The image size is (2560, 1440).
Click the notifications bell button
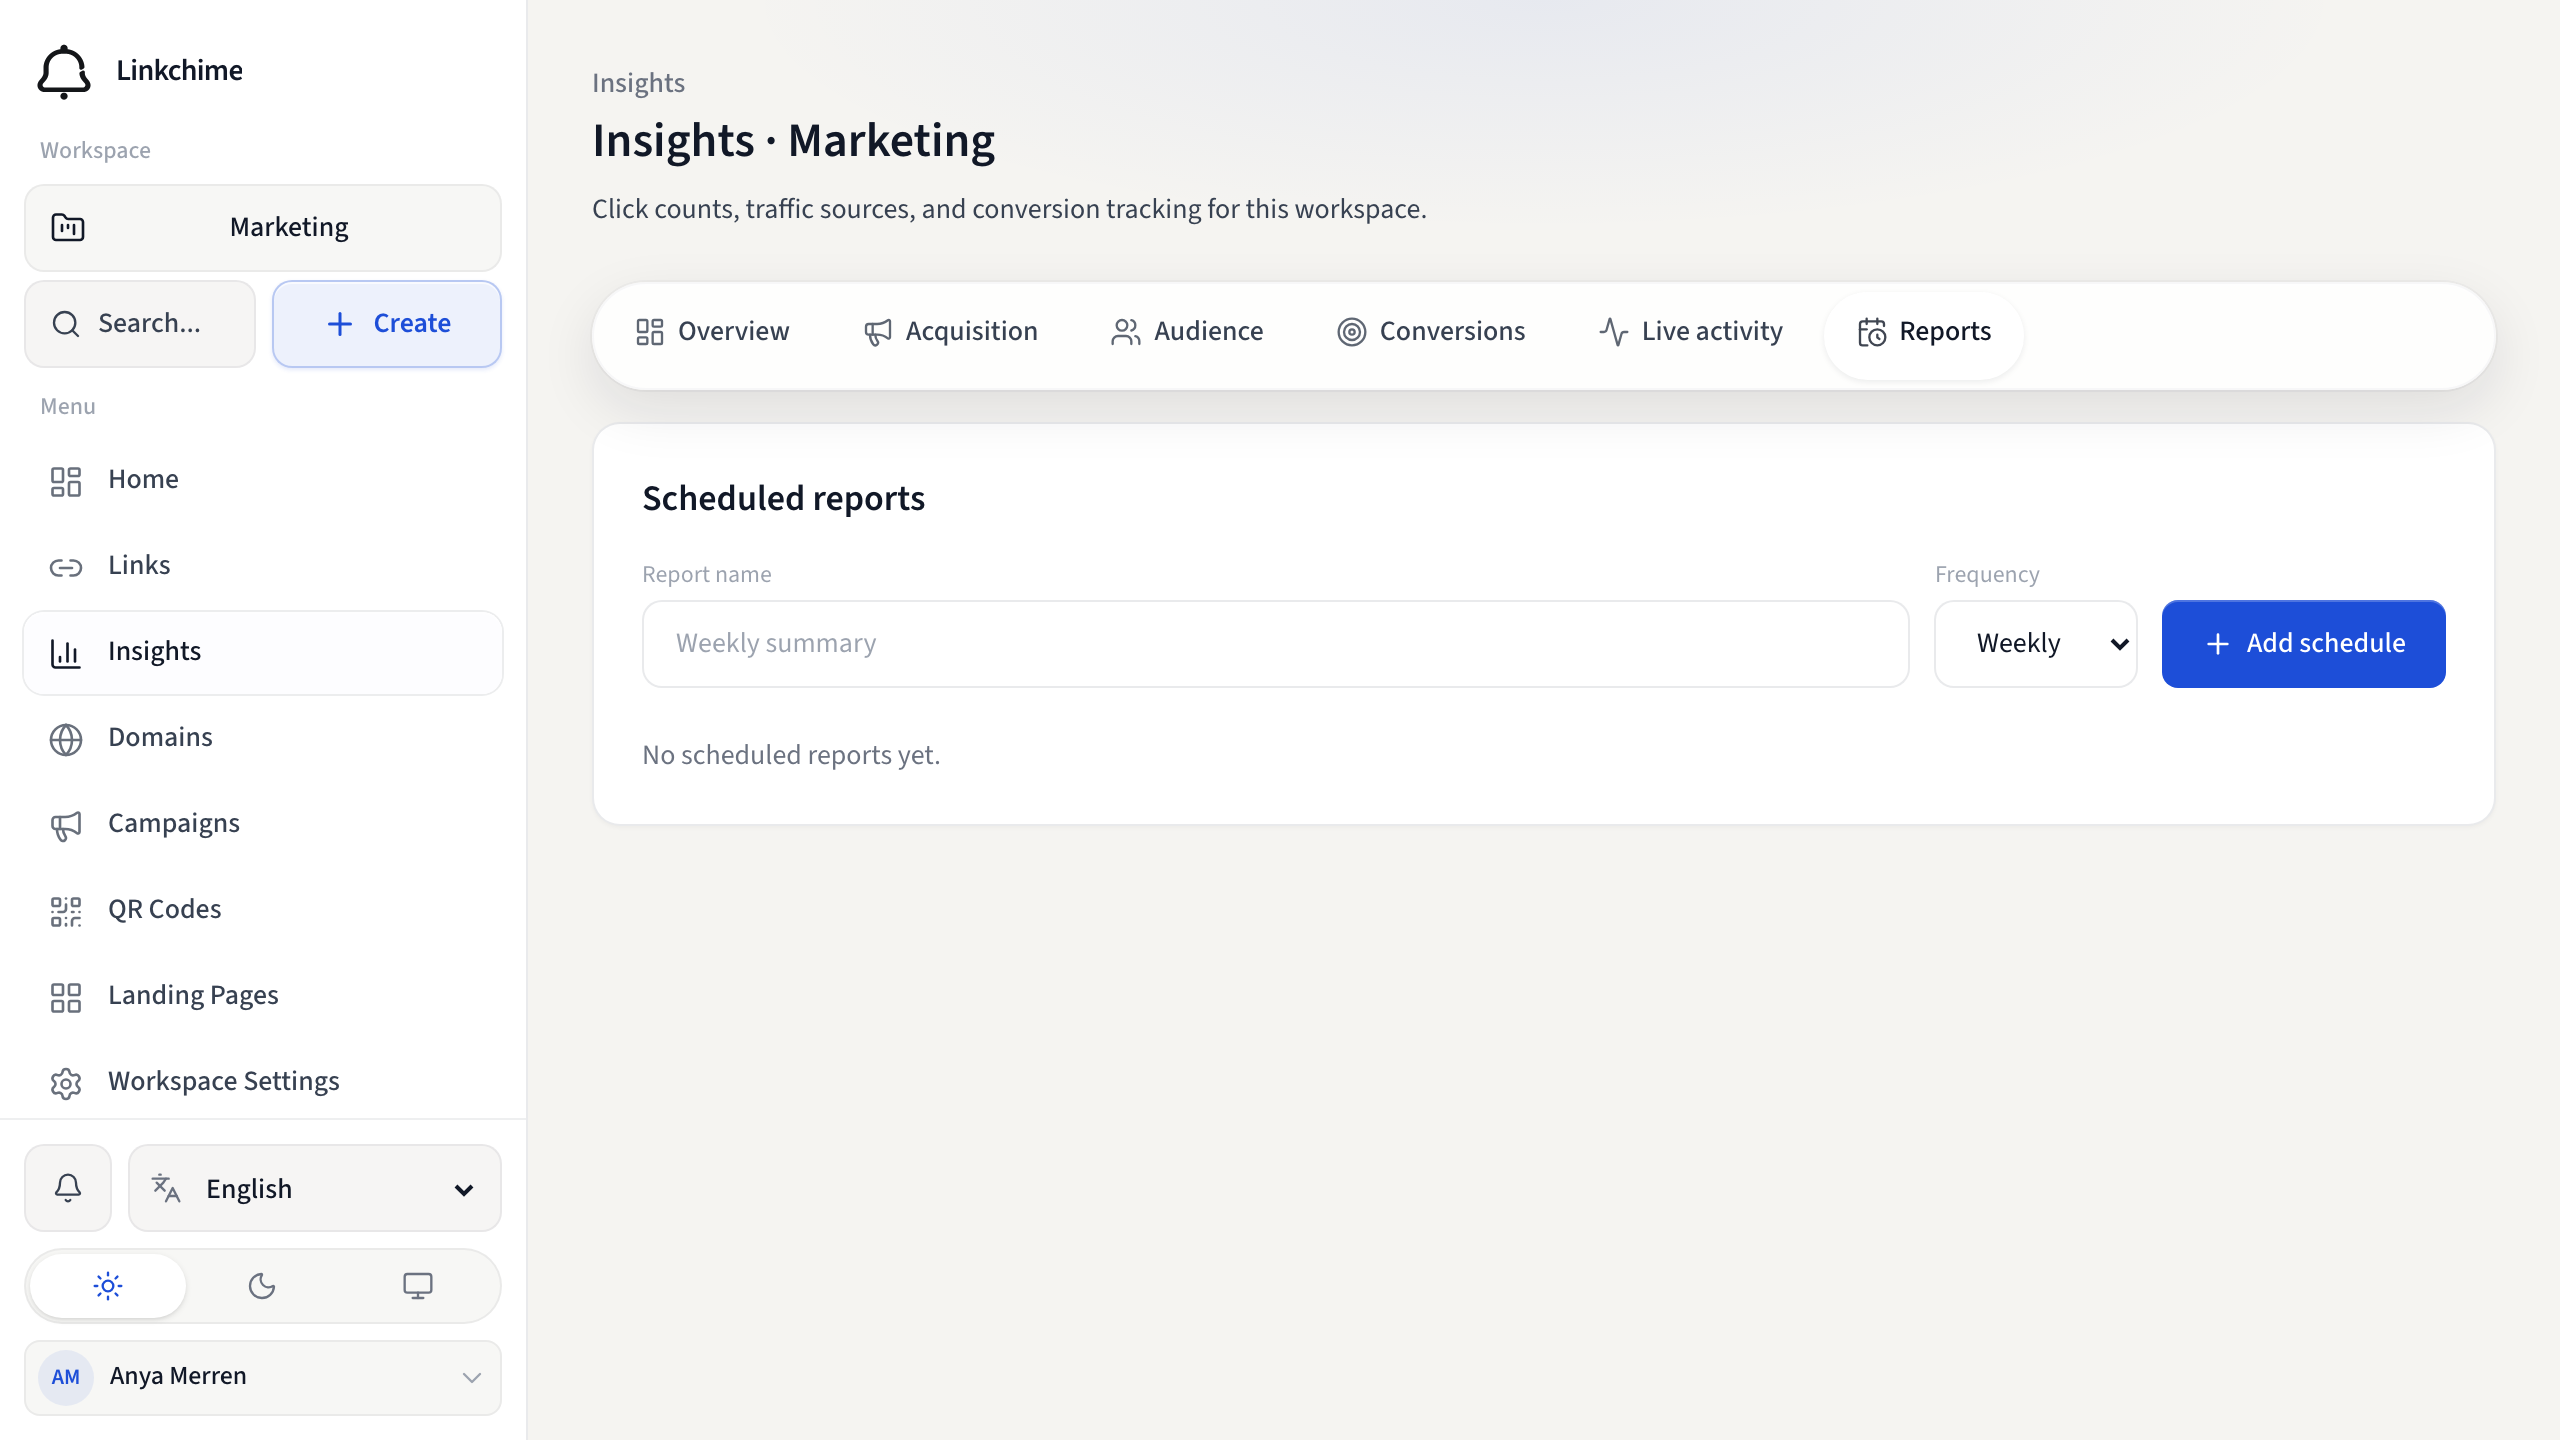68,1188
